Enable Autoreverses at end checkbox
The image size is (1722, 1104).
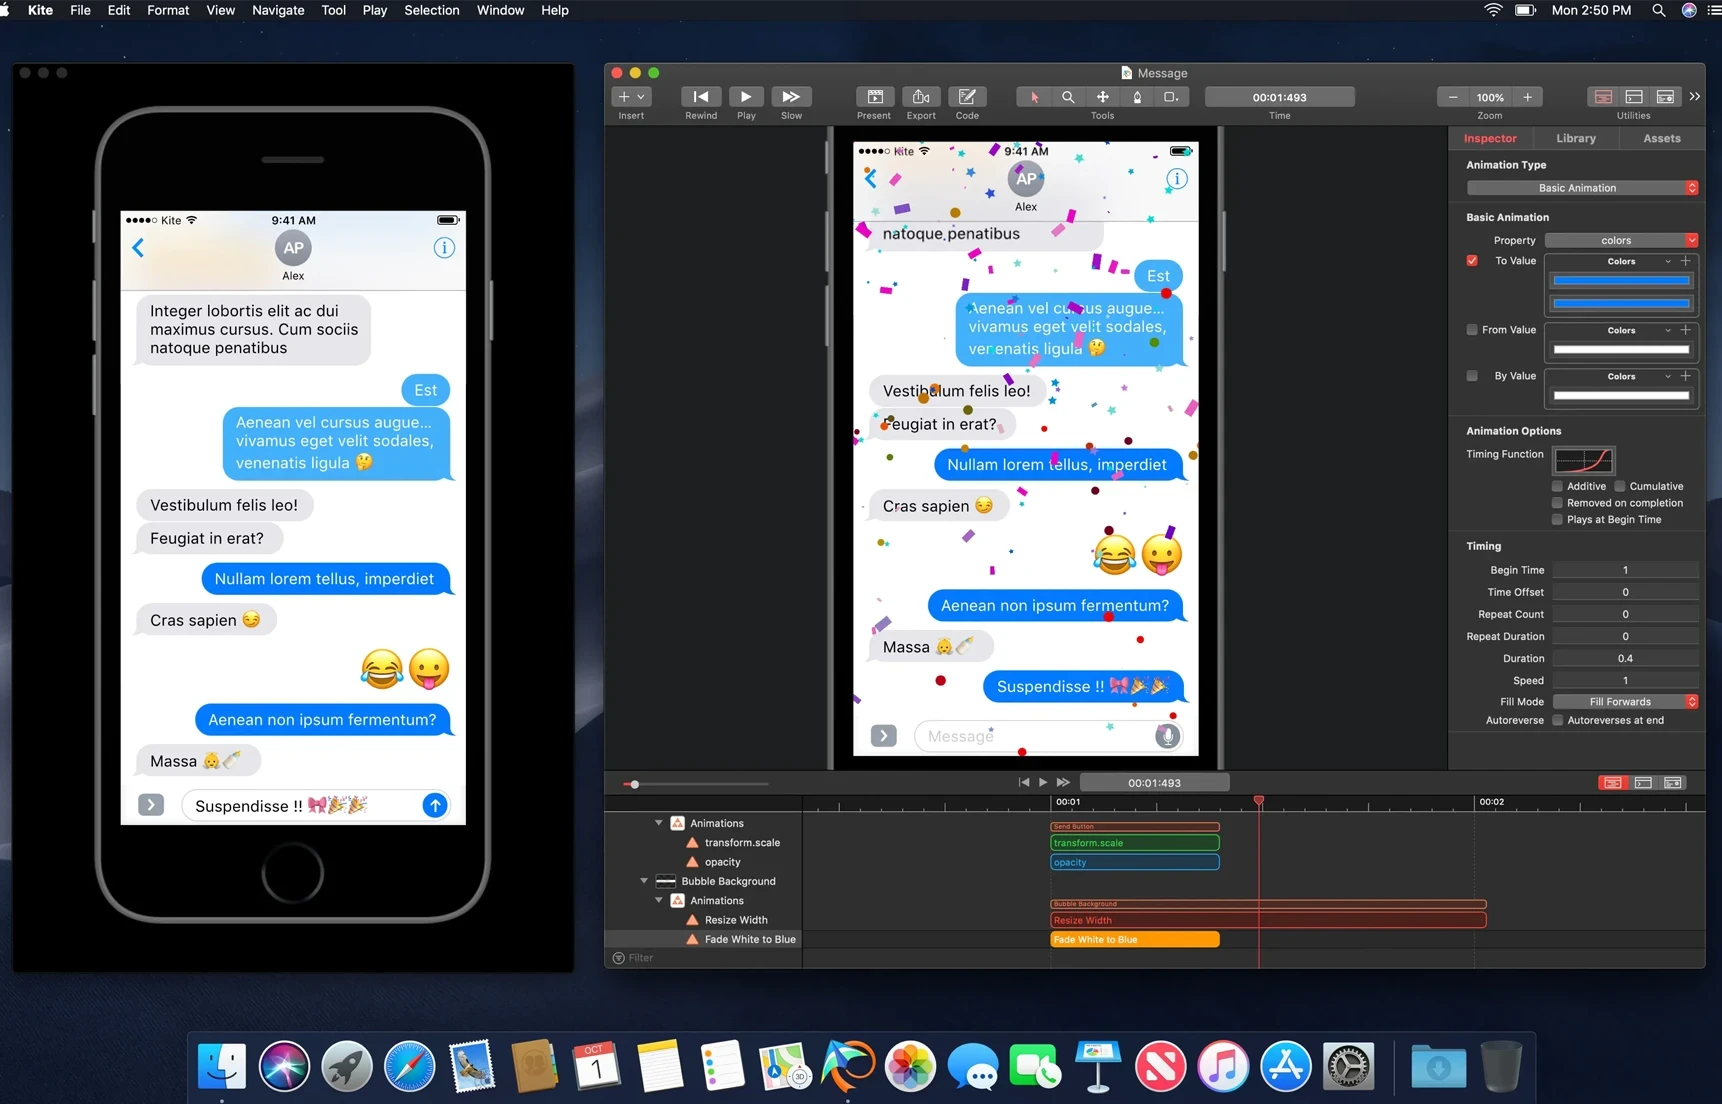click(x=1557, y=720)
